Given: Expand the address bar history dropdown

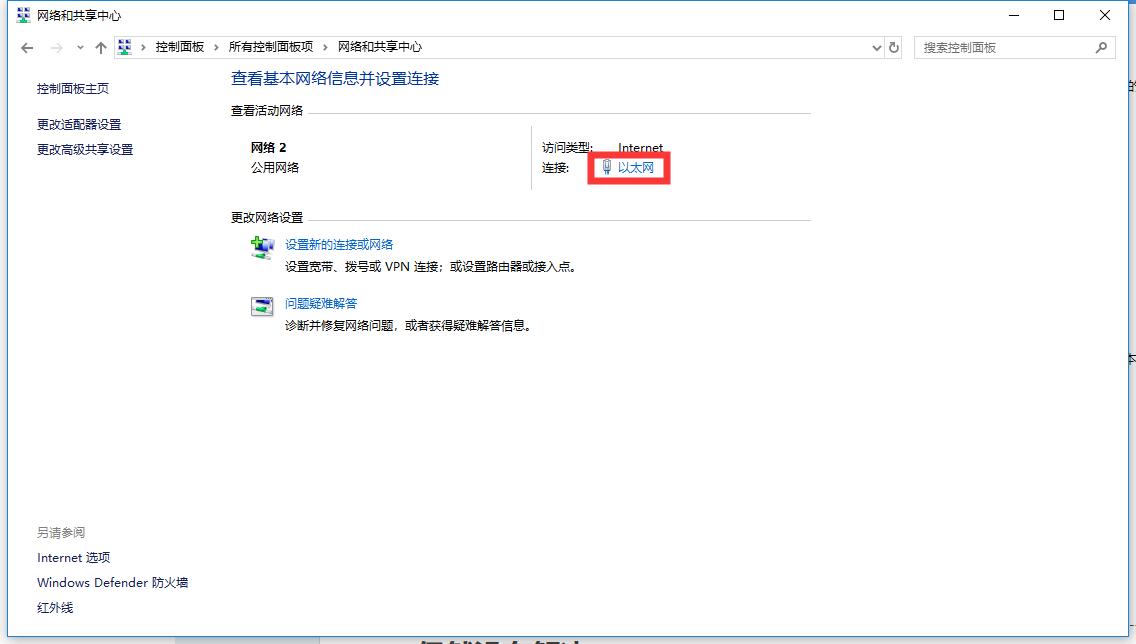Looking at the screenshot, I should (876, 47).
